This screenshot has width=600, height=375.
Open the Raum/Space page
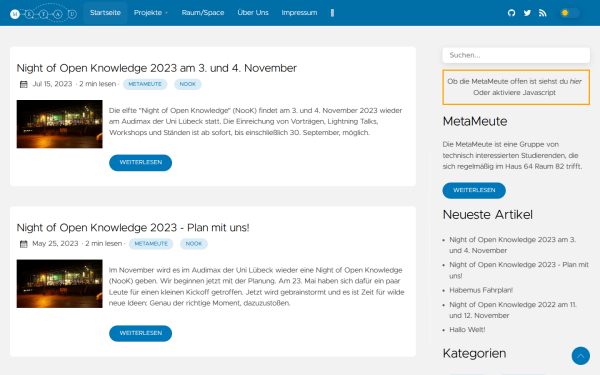(x=203, y=13)
